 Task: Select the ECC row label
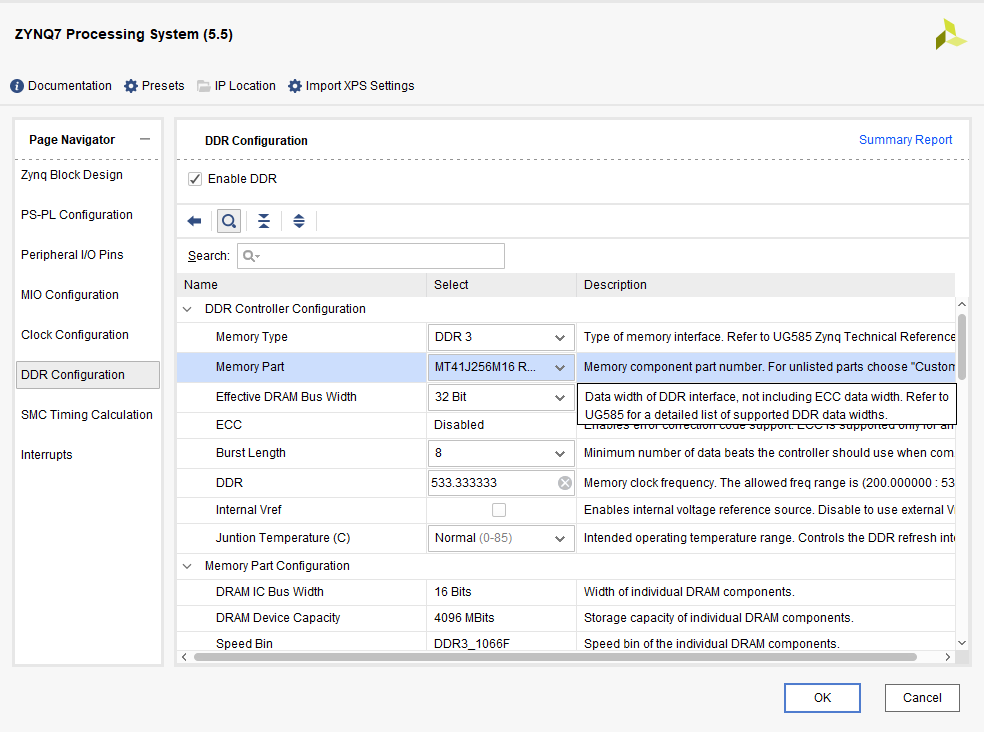tap(228, 425)
